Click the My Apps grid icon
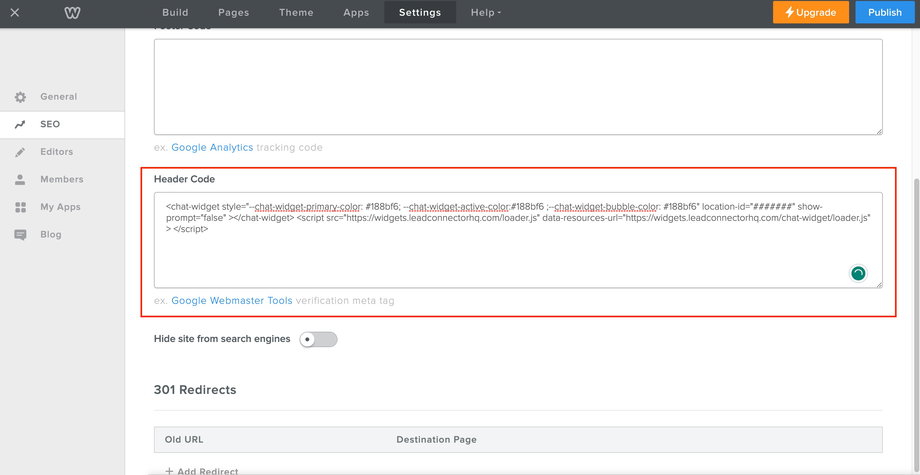Image resolution: width=920 pixels, height=475 pixels. point(20,207)
